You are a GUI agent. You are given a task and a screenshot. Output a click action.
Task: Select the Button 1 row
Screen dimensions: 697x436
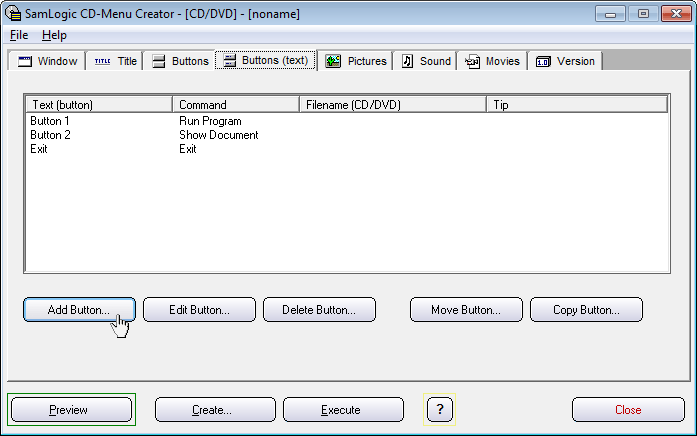pyautogui.click(x=347, y=121)
